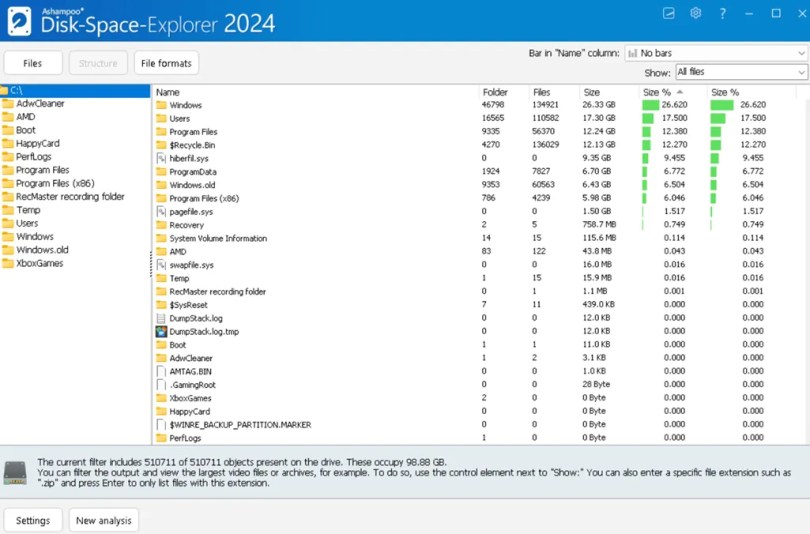Click the ProgramData folder icon in list

pyautogui.click(x=161, y=171)
